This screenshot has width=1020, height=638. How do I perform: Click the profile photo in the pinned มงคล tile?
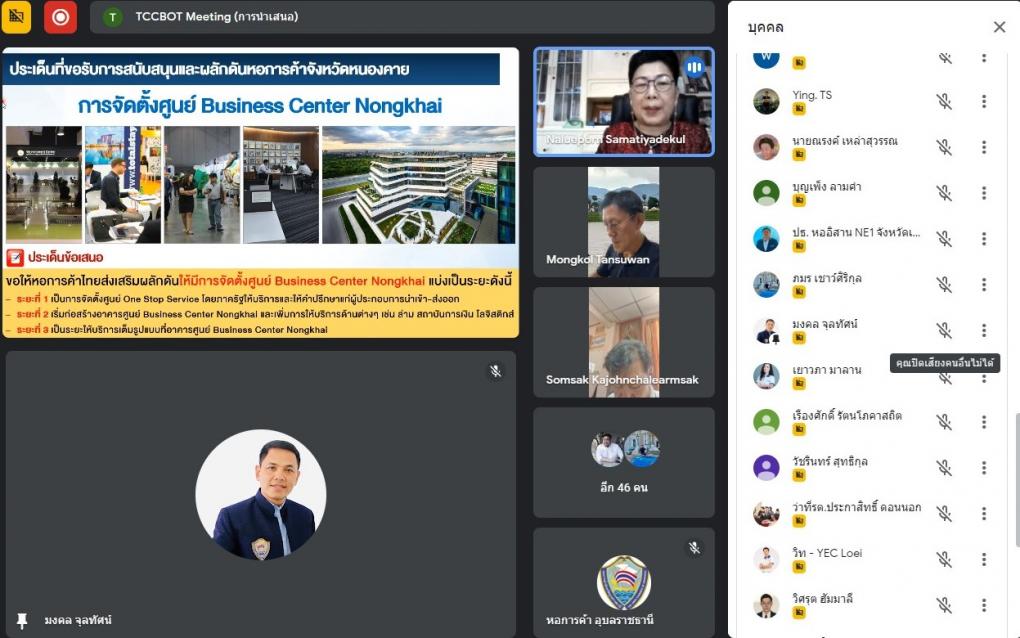(261, 494)
